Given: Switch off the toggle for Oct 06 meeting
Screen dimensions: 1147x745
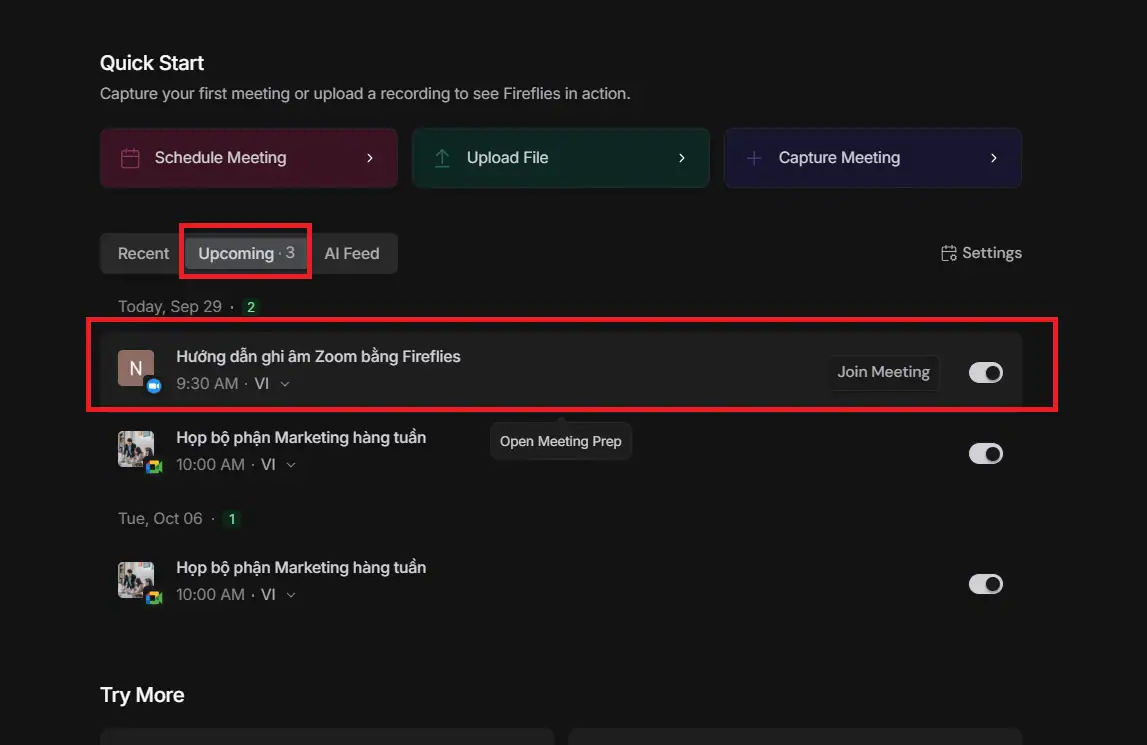Looking at the screenshot, I should [x=985, y=584].
